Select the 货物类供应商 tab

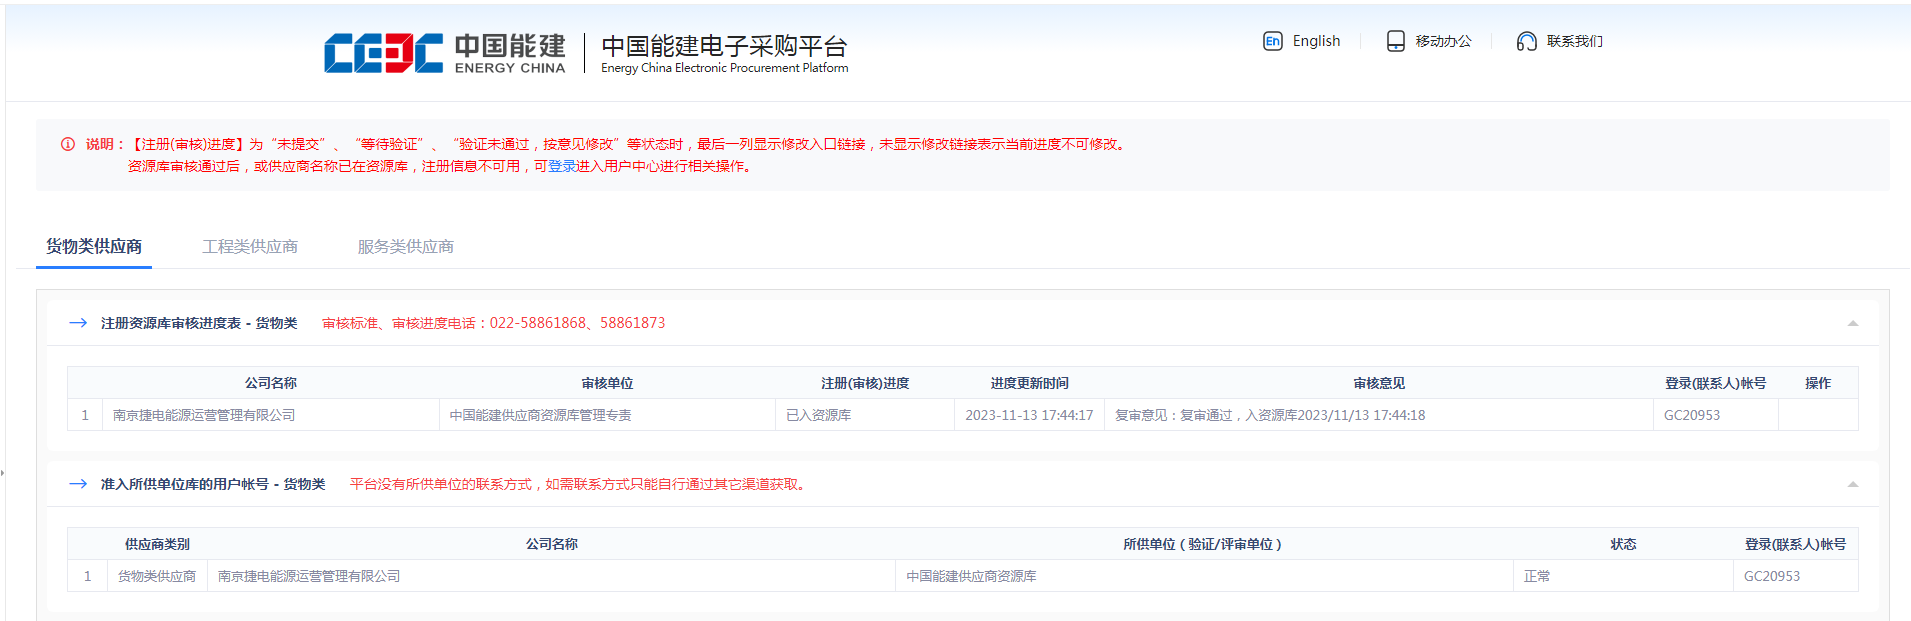[x=94, y=246]
